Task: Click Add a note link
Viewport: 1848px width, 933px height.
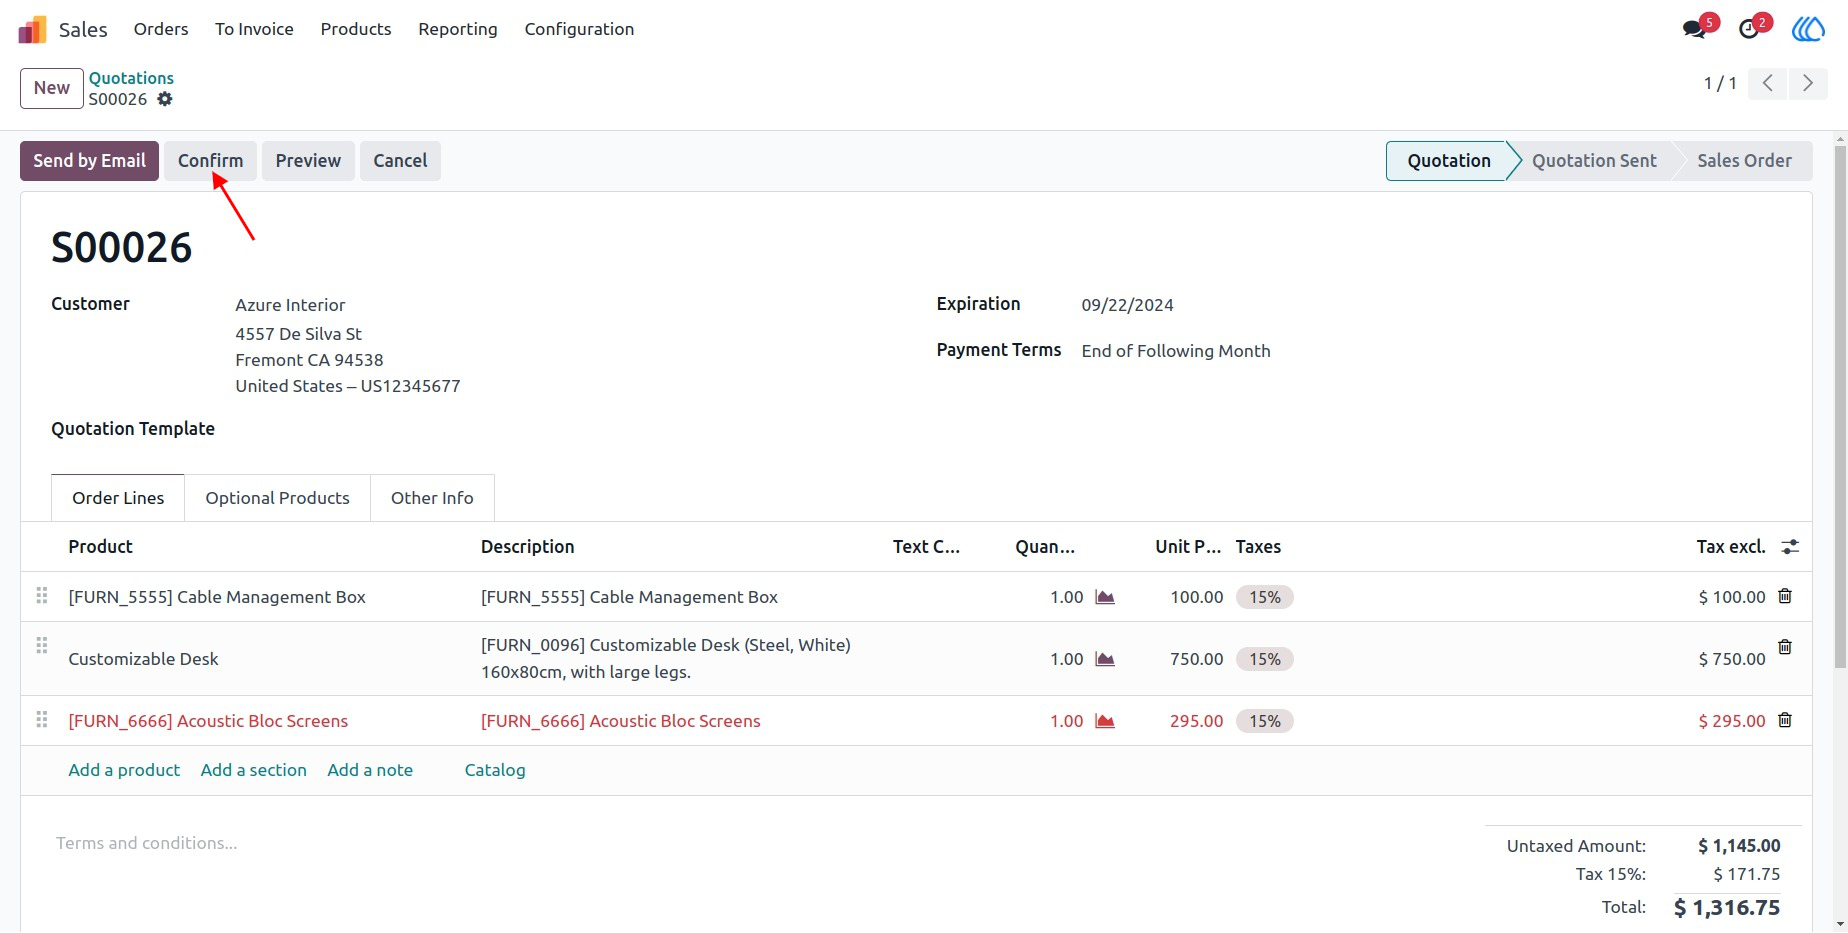Action: 370,770
